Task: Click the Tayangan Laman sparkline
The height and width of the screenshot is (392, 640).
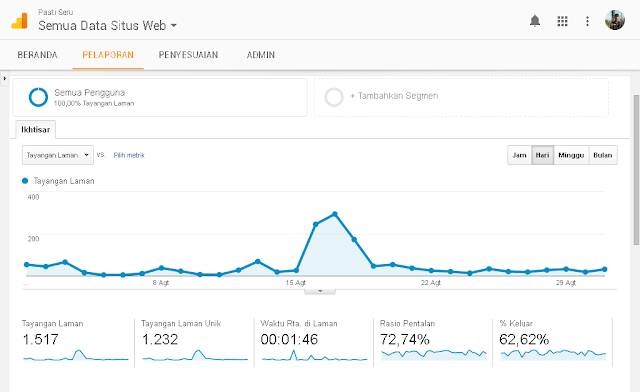Action: point(76,355)
